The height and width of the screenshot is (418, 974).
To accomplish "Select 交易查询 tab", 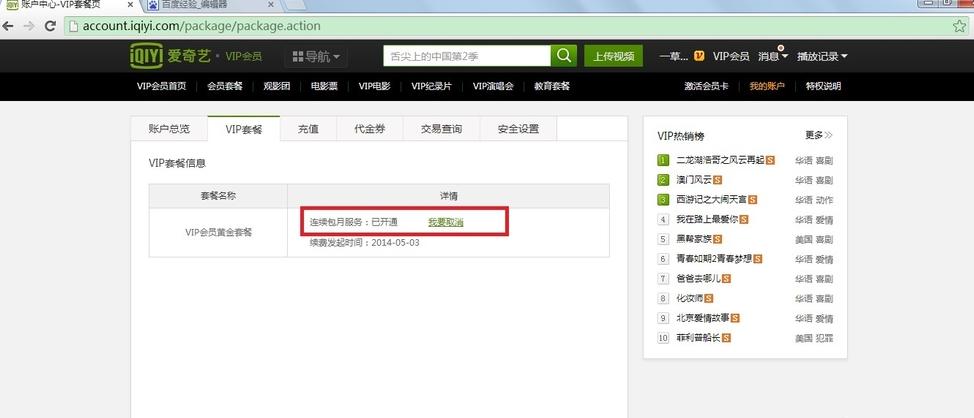I will [441, 129].
